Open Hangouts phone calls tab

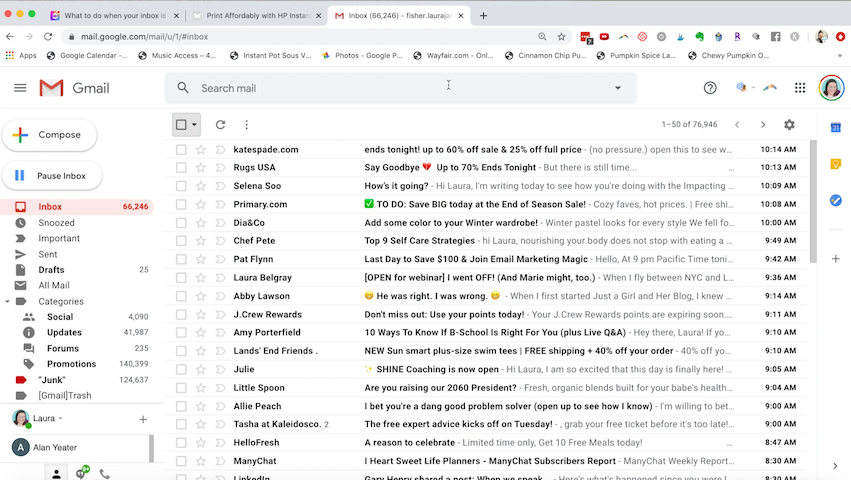click(x=105, y=474)
